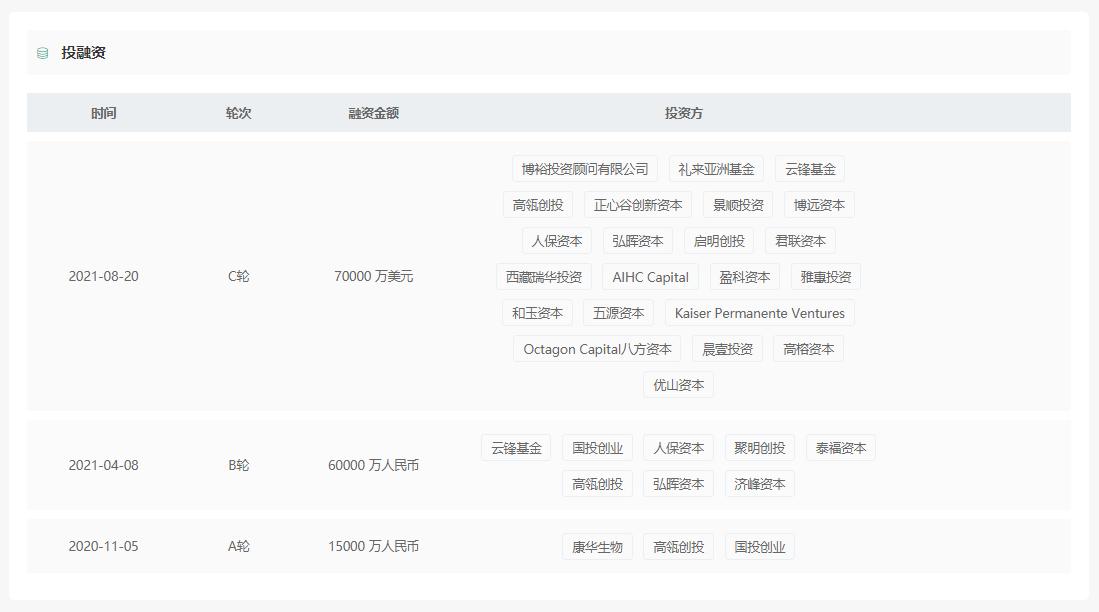Click the 投资方 column header
Viewport: 1099px width, 612px height.
pyautogui.click(x=683, y=113)
